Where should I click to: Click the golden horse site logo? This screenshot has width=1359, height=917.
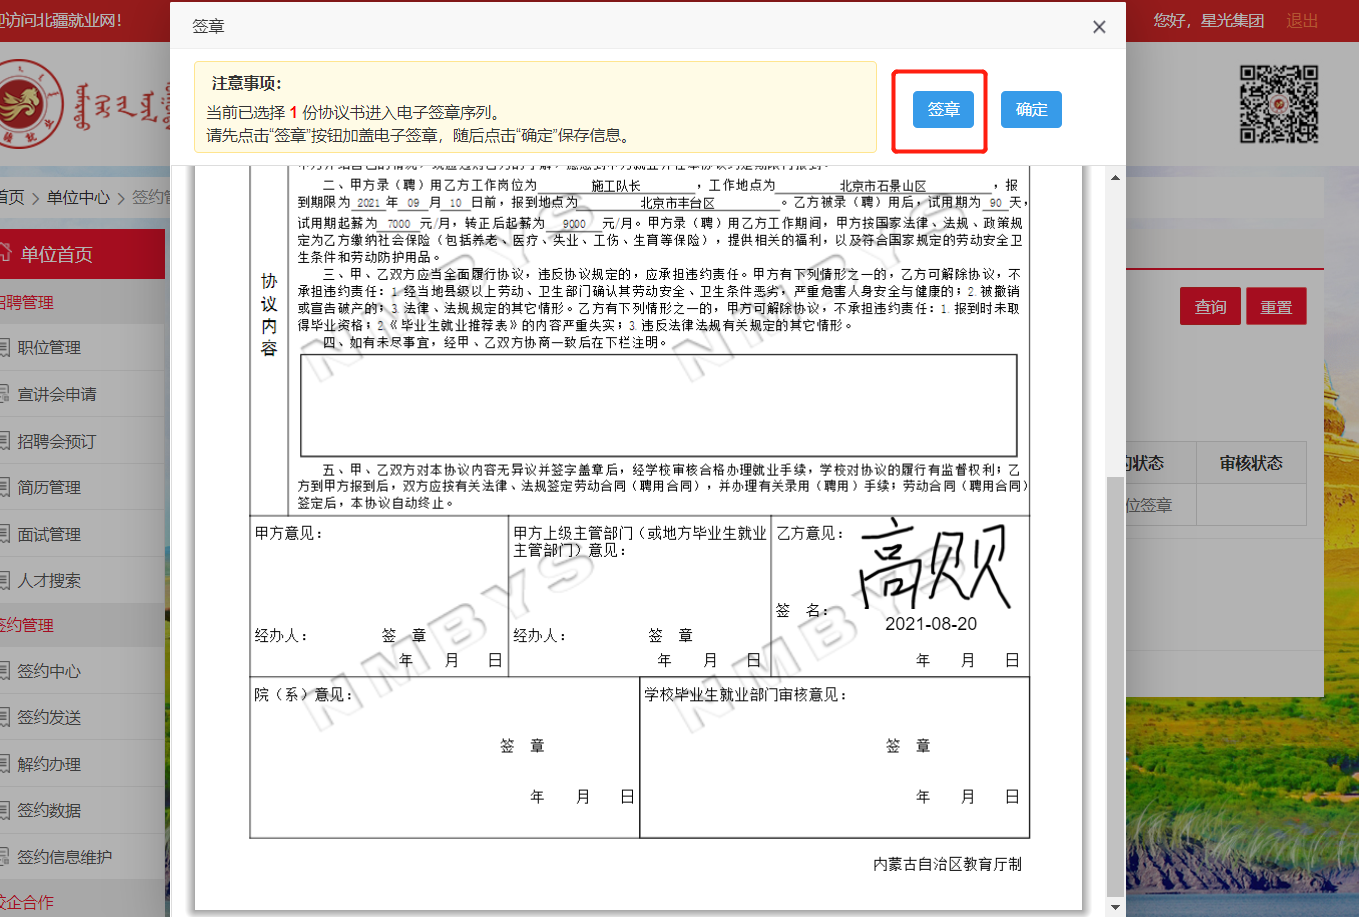tap(22, 105)
